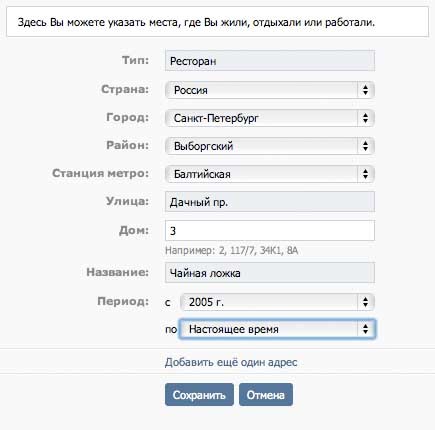The image size is (435, 430).
Task: Open the end period dropdown Настоящее время
Action: pyautogui.click(x=277, y=329)
